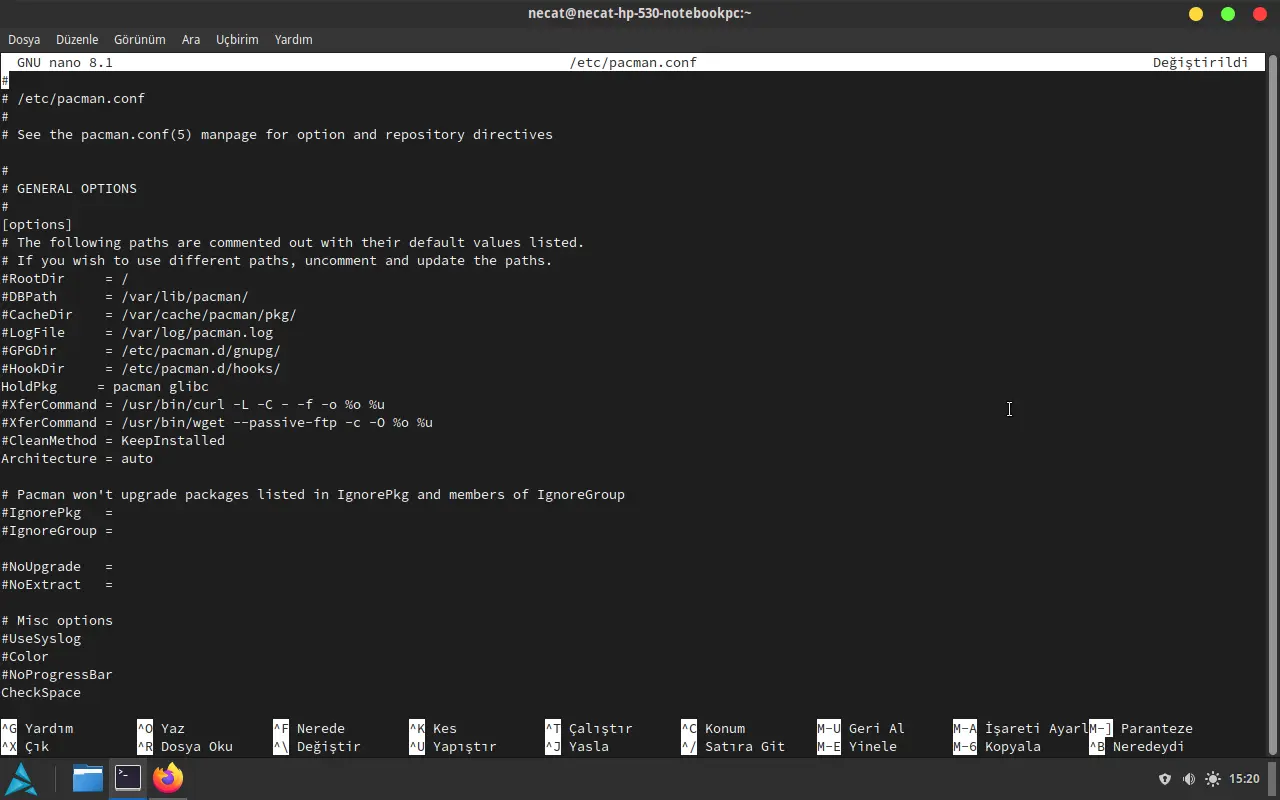Click the # GENERAL OPTIONS comment line
Screen dimensions: 1280x800
pos(69,188)
